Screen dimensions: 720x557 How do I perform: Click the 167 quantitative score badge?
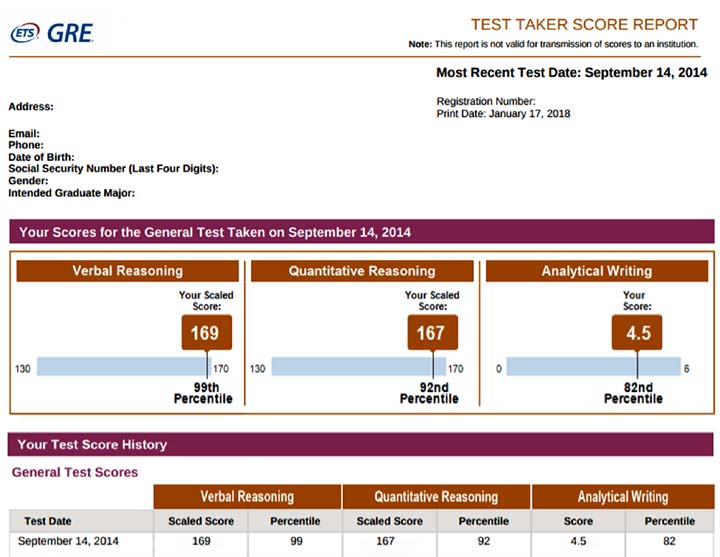point(432,332)
